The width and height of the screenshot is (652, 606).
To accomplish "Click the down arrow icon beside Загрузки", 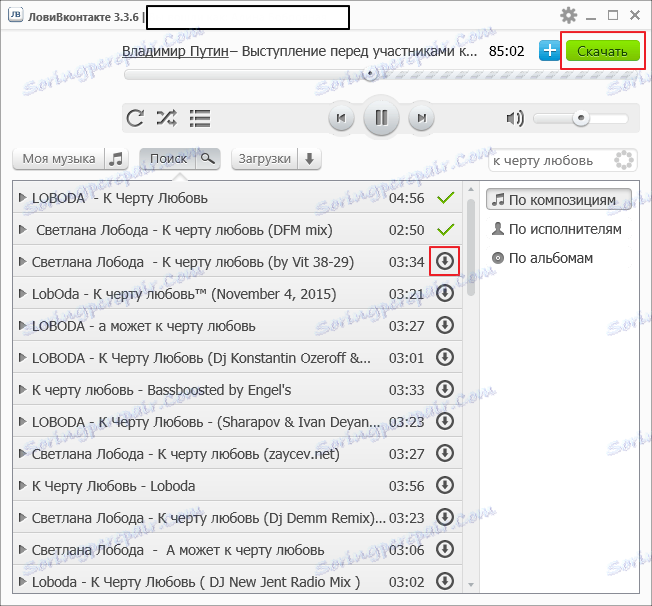I will pos(309,159).
